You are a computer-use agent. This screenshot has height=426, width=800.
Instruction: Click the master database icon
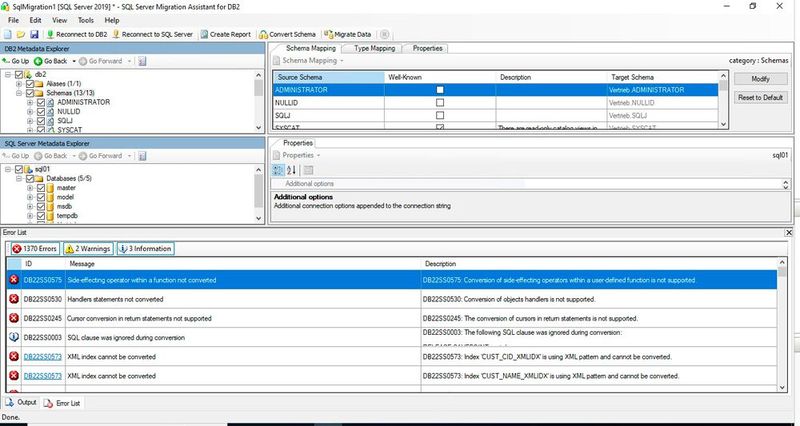coord(51,188)
